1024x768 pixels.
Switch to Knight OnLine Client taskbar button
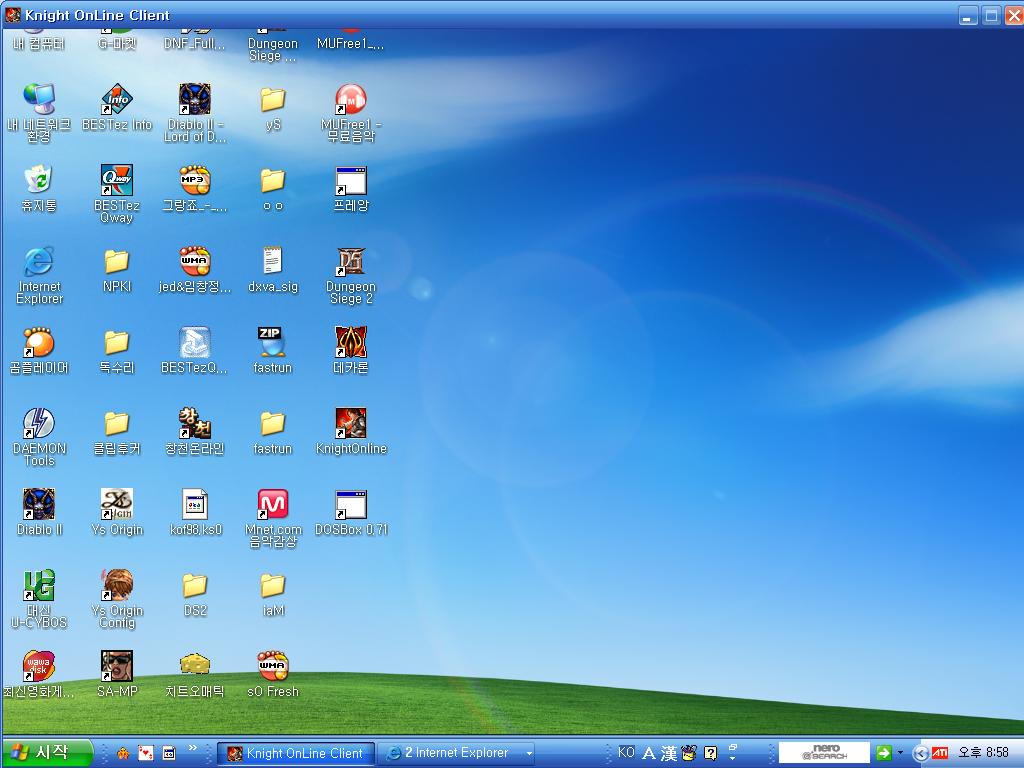(296, 753)
